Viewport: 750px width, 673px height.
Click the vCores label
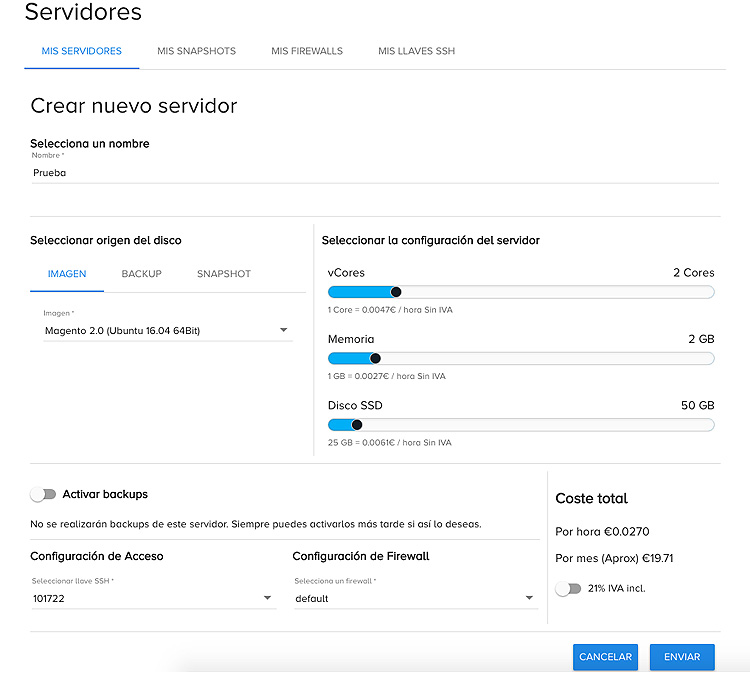[346, 273]
